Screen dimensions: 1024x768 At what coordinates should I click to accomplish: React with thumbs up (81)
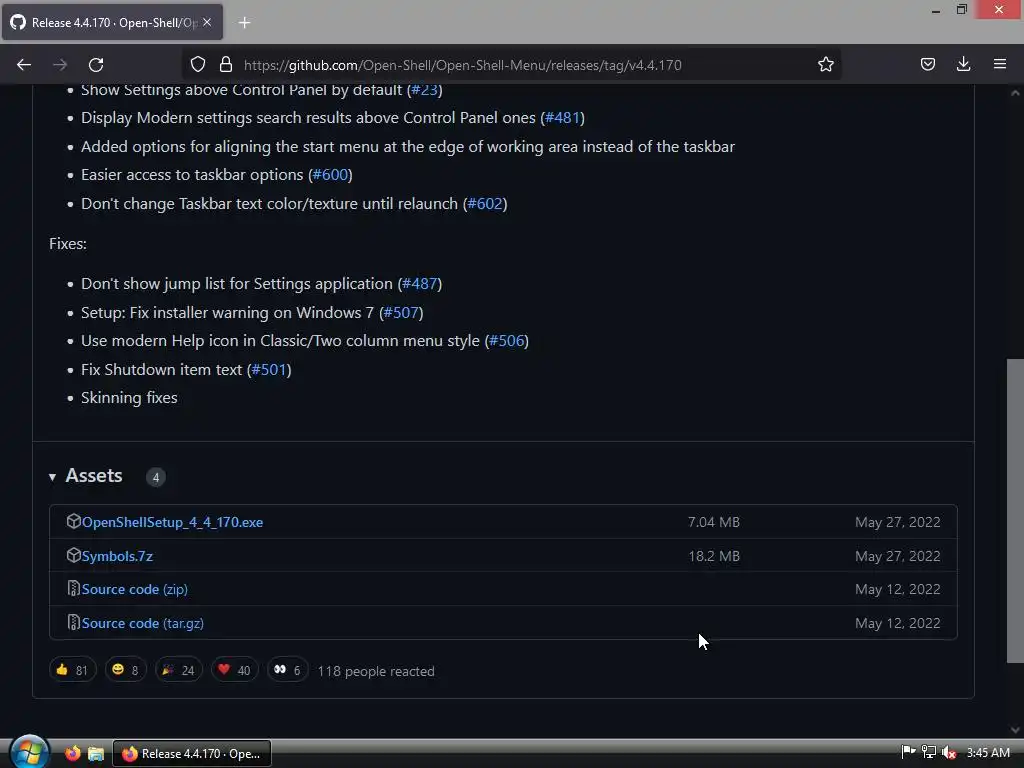point(72,670)
